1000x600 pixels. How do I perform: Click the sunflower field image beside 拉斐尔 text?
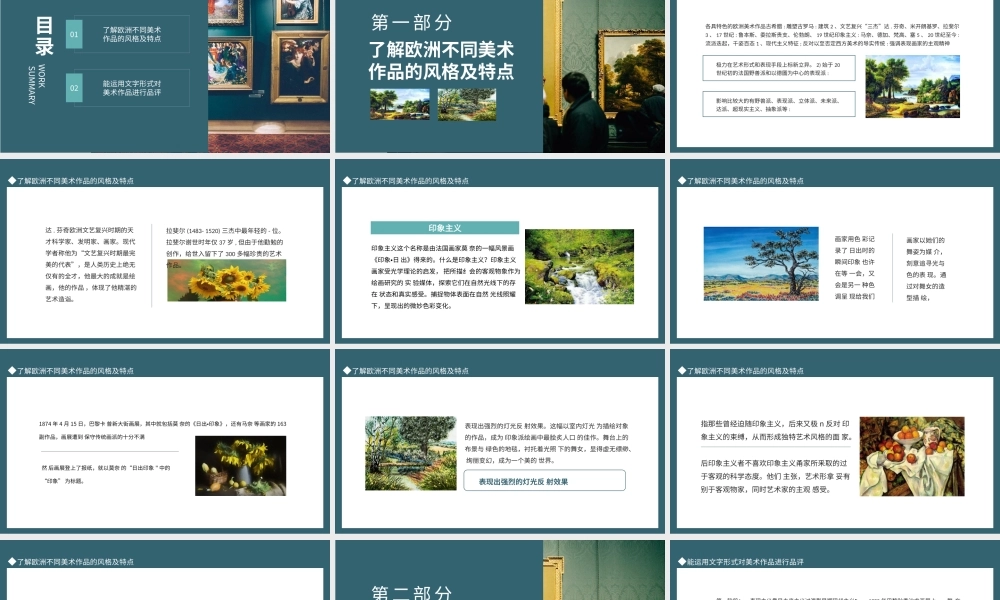point(226,281)
